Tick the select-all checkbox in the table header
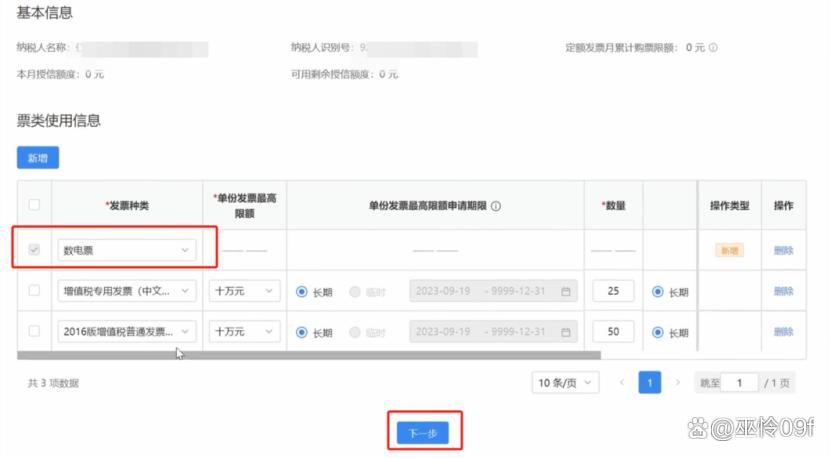 pyautogui.click(x=34, y=205)
